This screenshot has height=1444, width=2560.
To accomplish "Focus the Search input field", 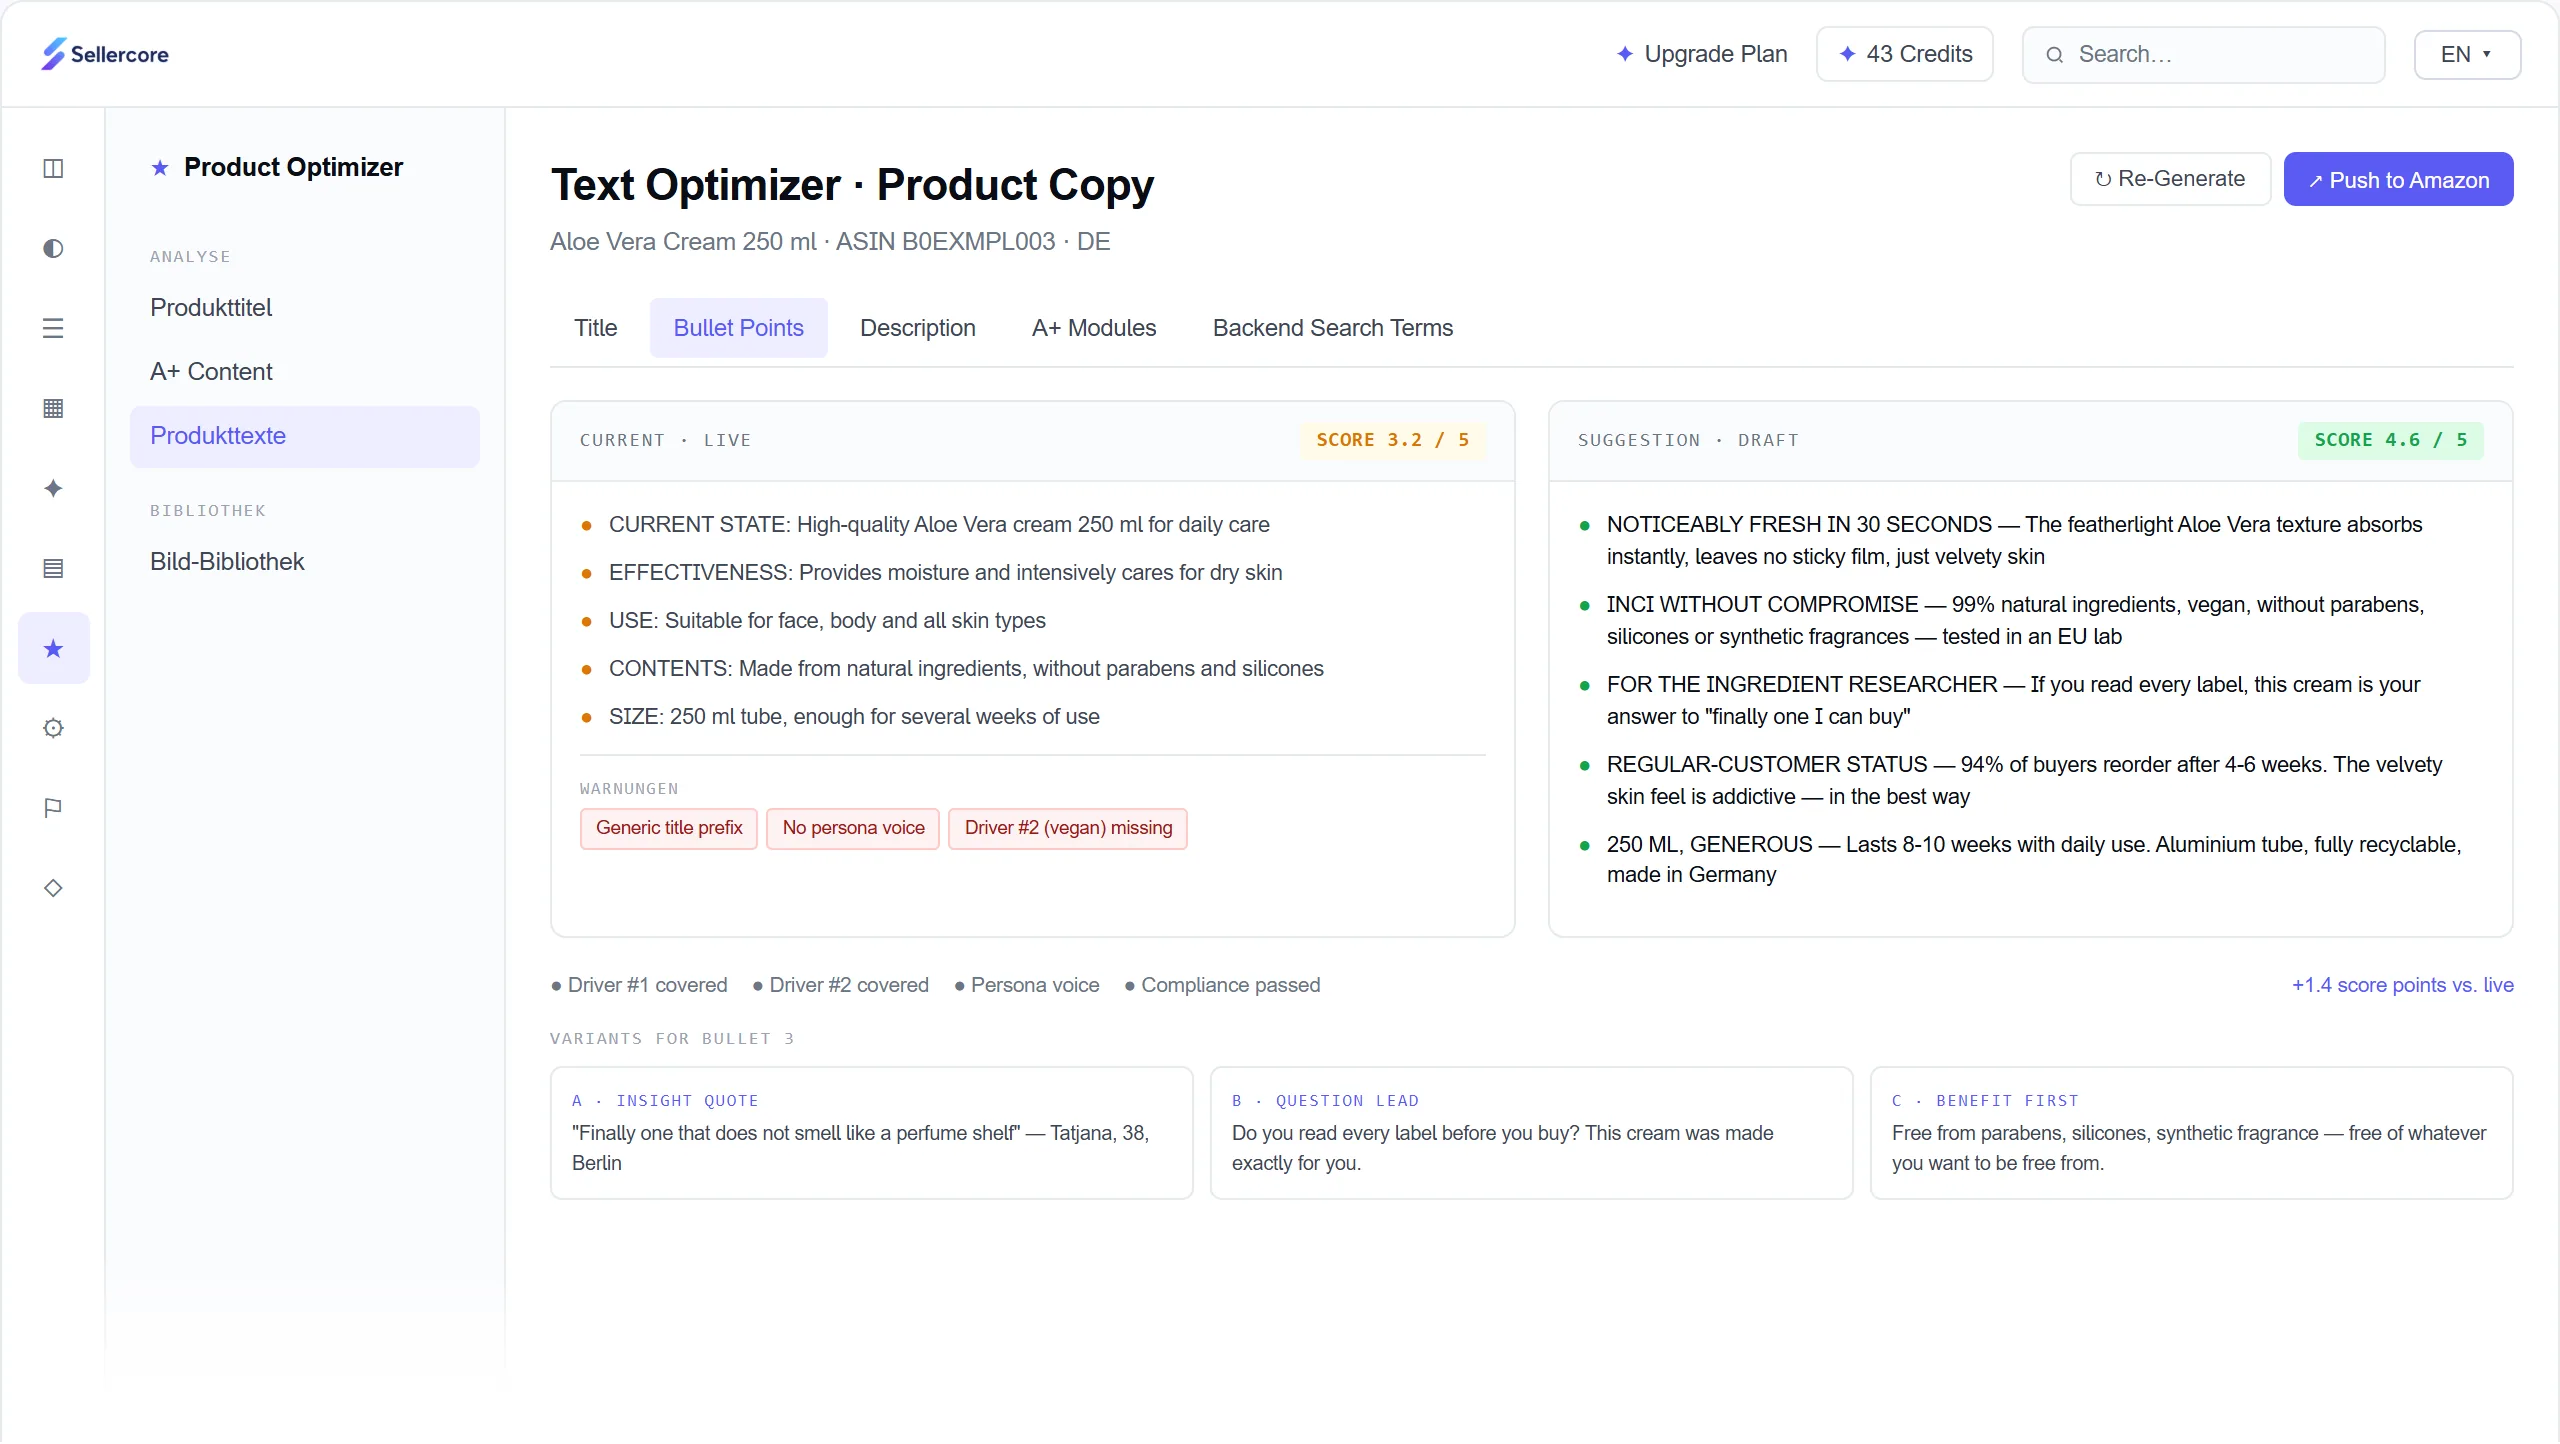I will 2204,55.
